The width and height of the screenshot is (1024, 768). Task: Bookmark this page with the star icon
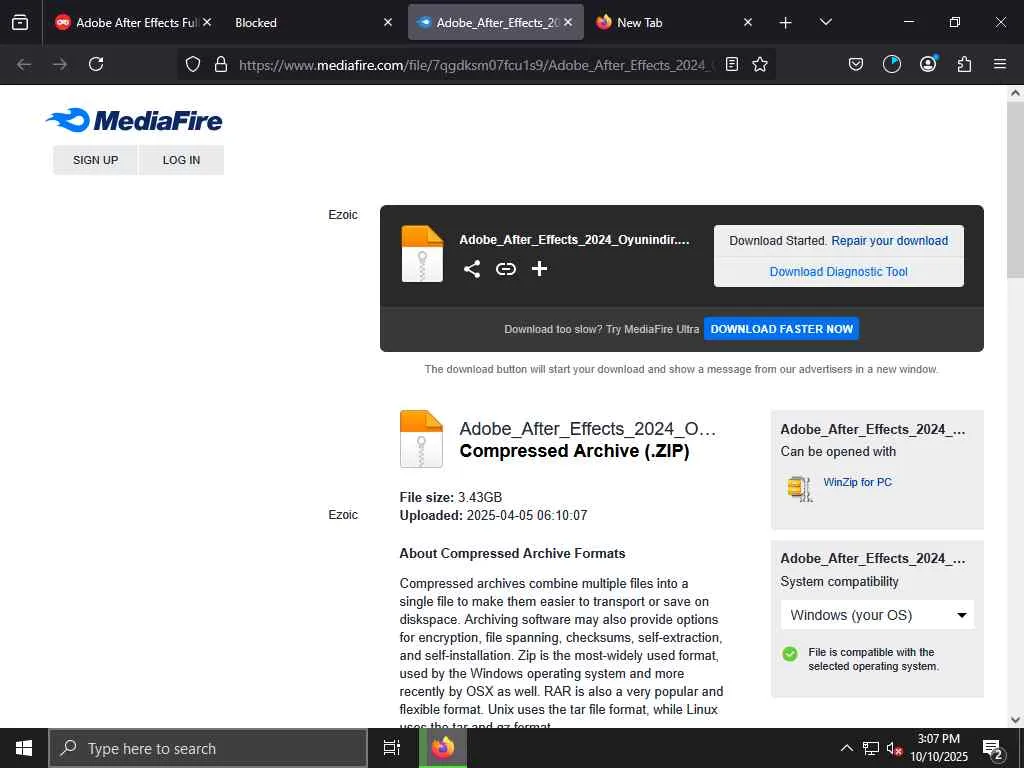coord(760,64)
